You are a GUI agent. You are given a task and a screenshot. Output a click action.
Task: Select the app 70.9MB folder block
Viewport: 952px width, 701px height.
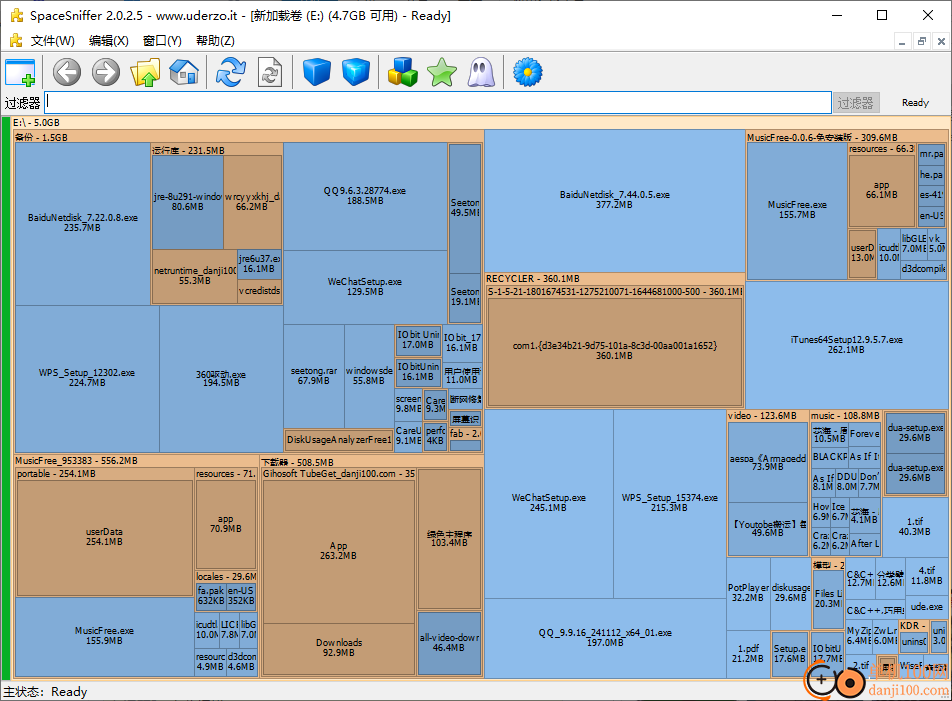pyautogui.click(x=225, y=524)
